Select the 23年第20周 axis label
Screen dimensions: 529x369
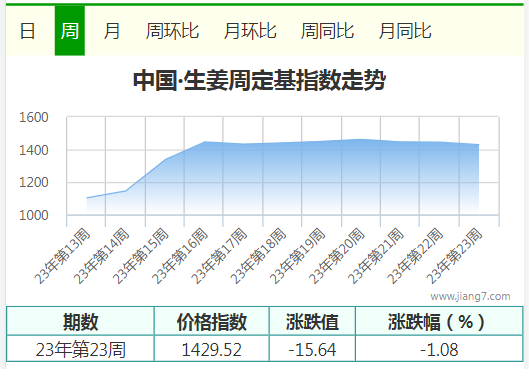pos(337,256)
